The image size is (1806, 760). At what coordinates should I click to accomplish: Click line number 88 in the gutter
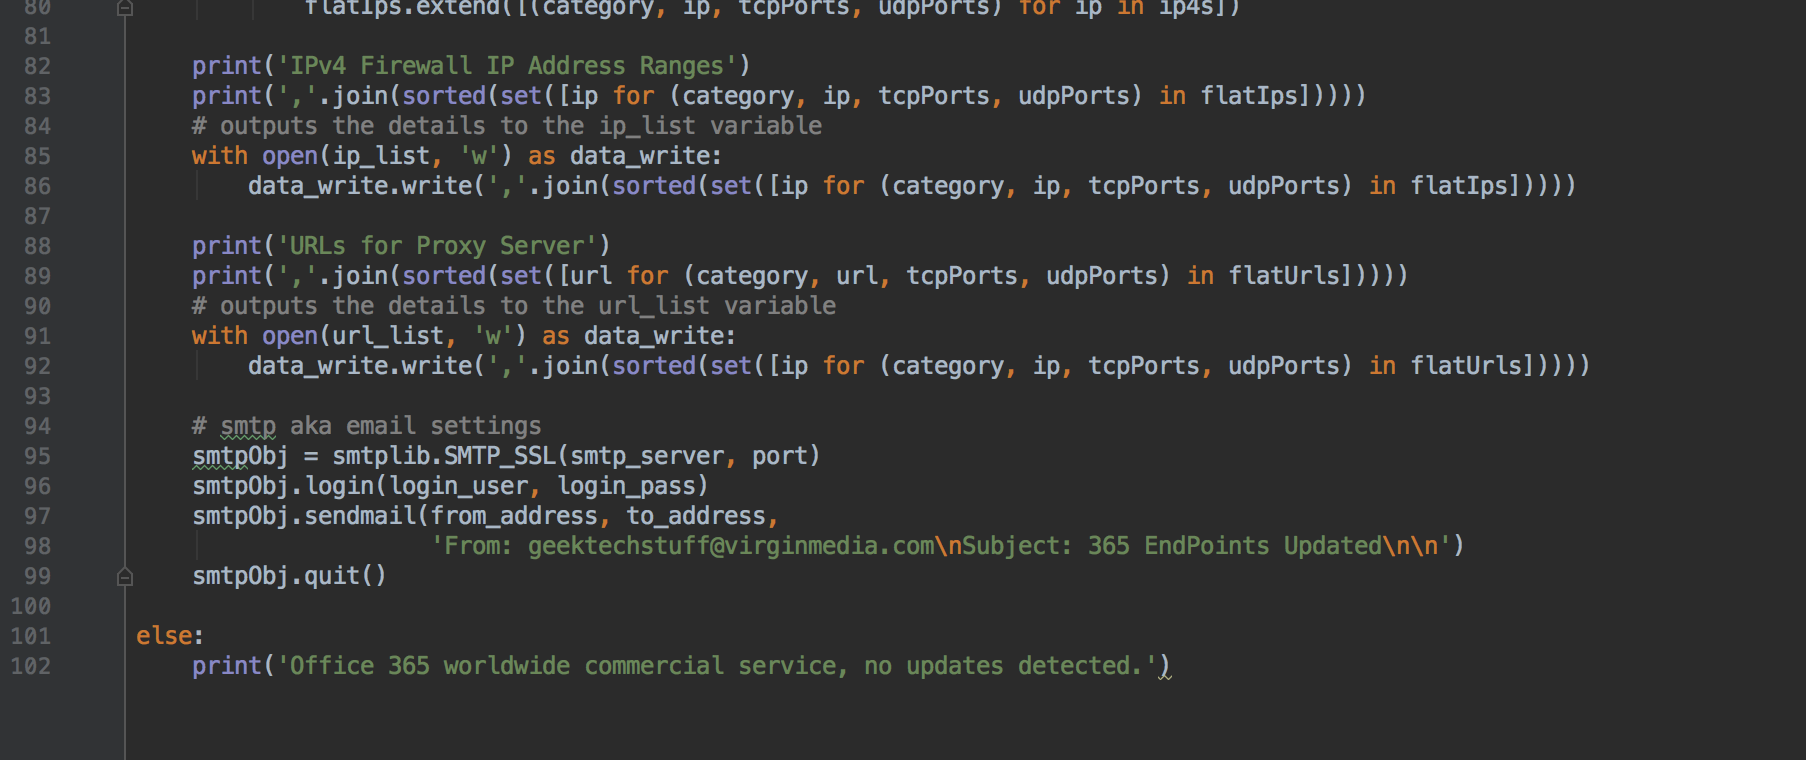(37, 246)
